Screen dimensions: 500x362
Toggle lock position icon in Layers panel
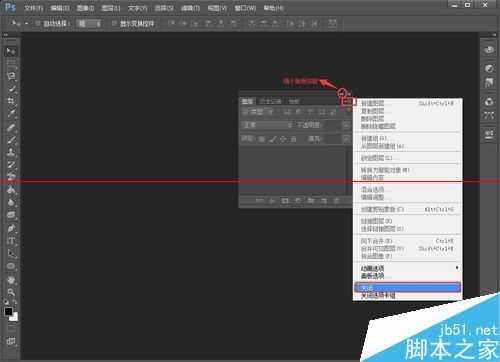(x=283, y=139)
